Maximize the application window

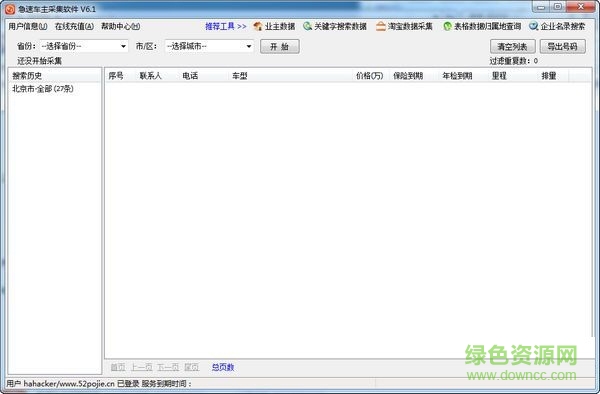point(558,7)
